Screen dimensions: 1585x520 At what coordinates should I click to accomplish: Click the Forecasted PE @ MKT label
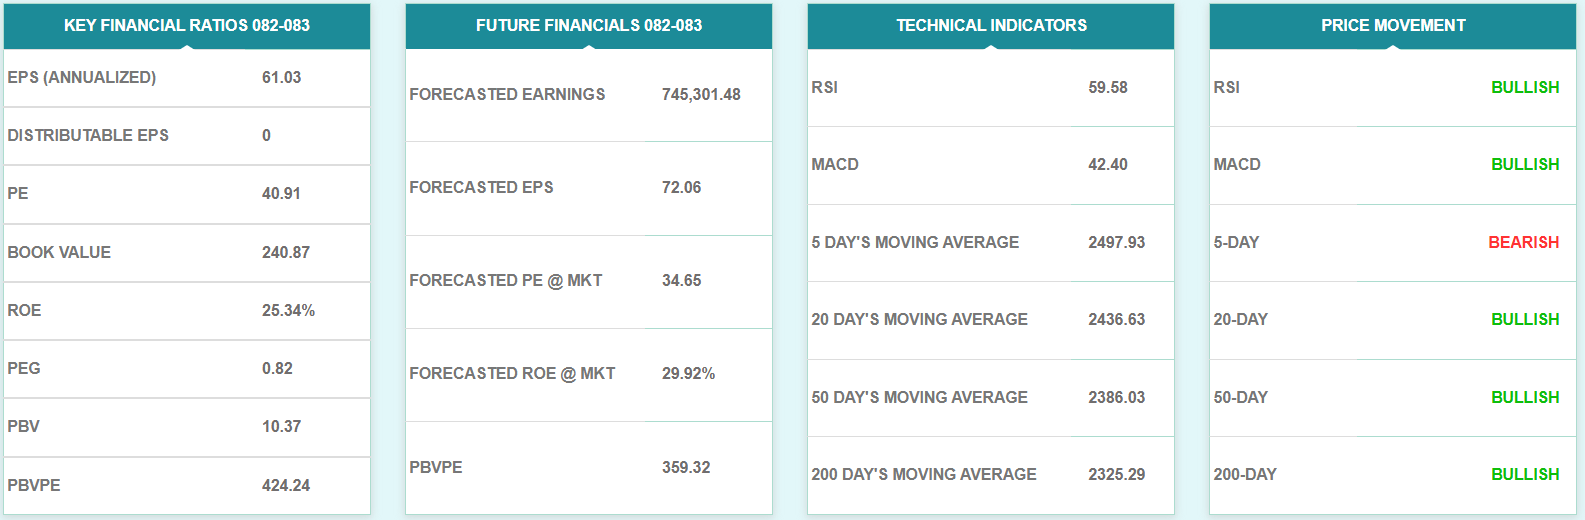(x=506, y=281)
